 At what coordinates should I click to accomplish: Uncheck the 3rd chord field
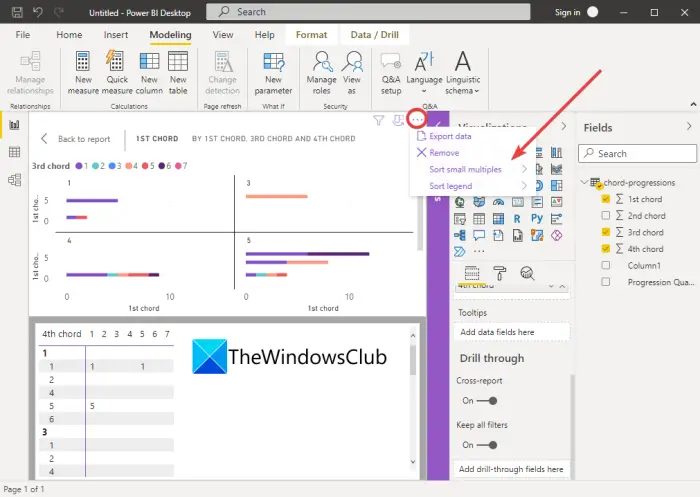click(606, 232)
